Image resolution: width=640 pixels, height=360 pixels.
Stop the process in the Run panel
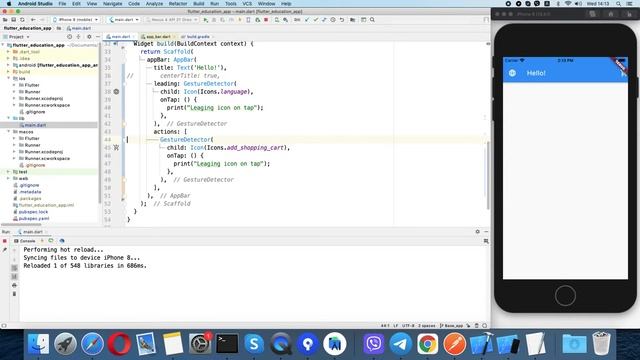tap(5, 241)
